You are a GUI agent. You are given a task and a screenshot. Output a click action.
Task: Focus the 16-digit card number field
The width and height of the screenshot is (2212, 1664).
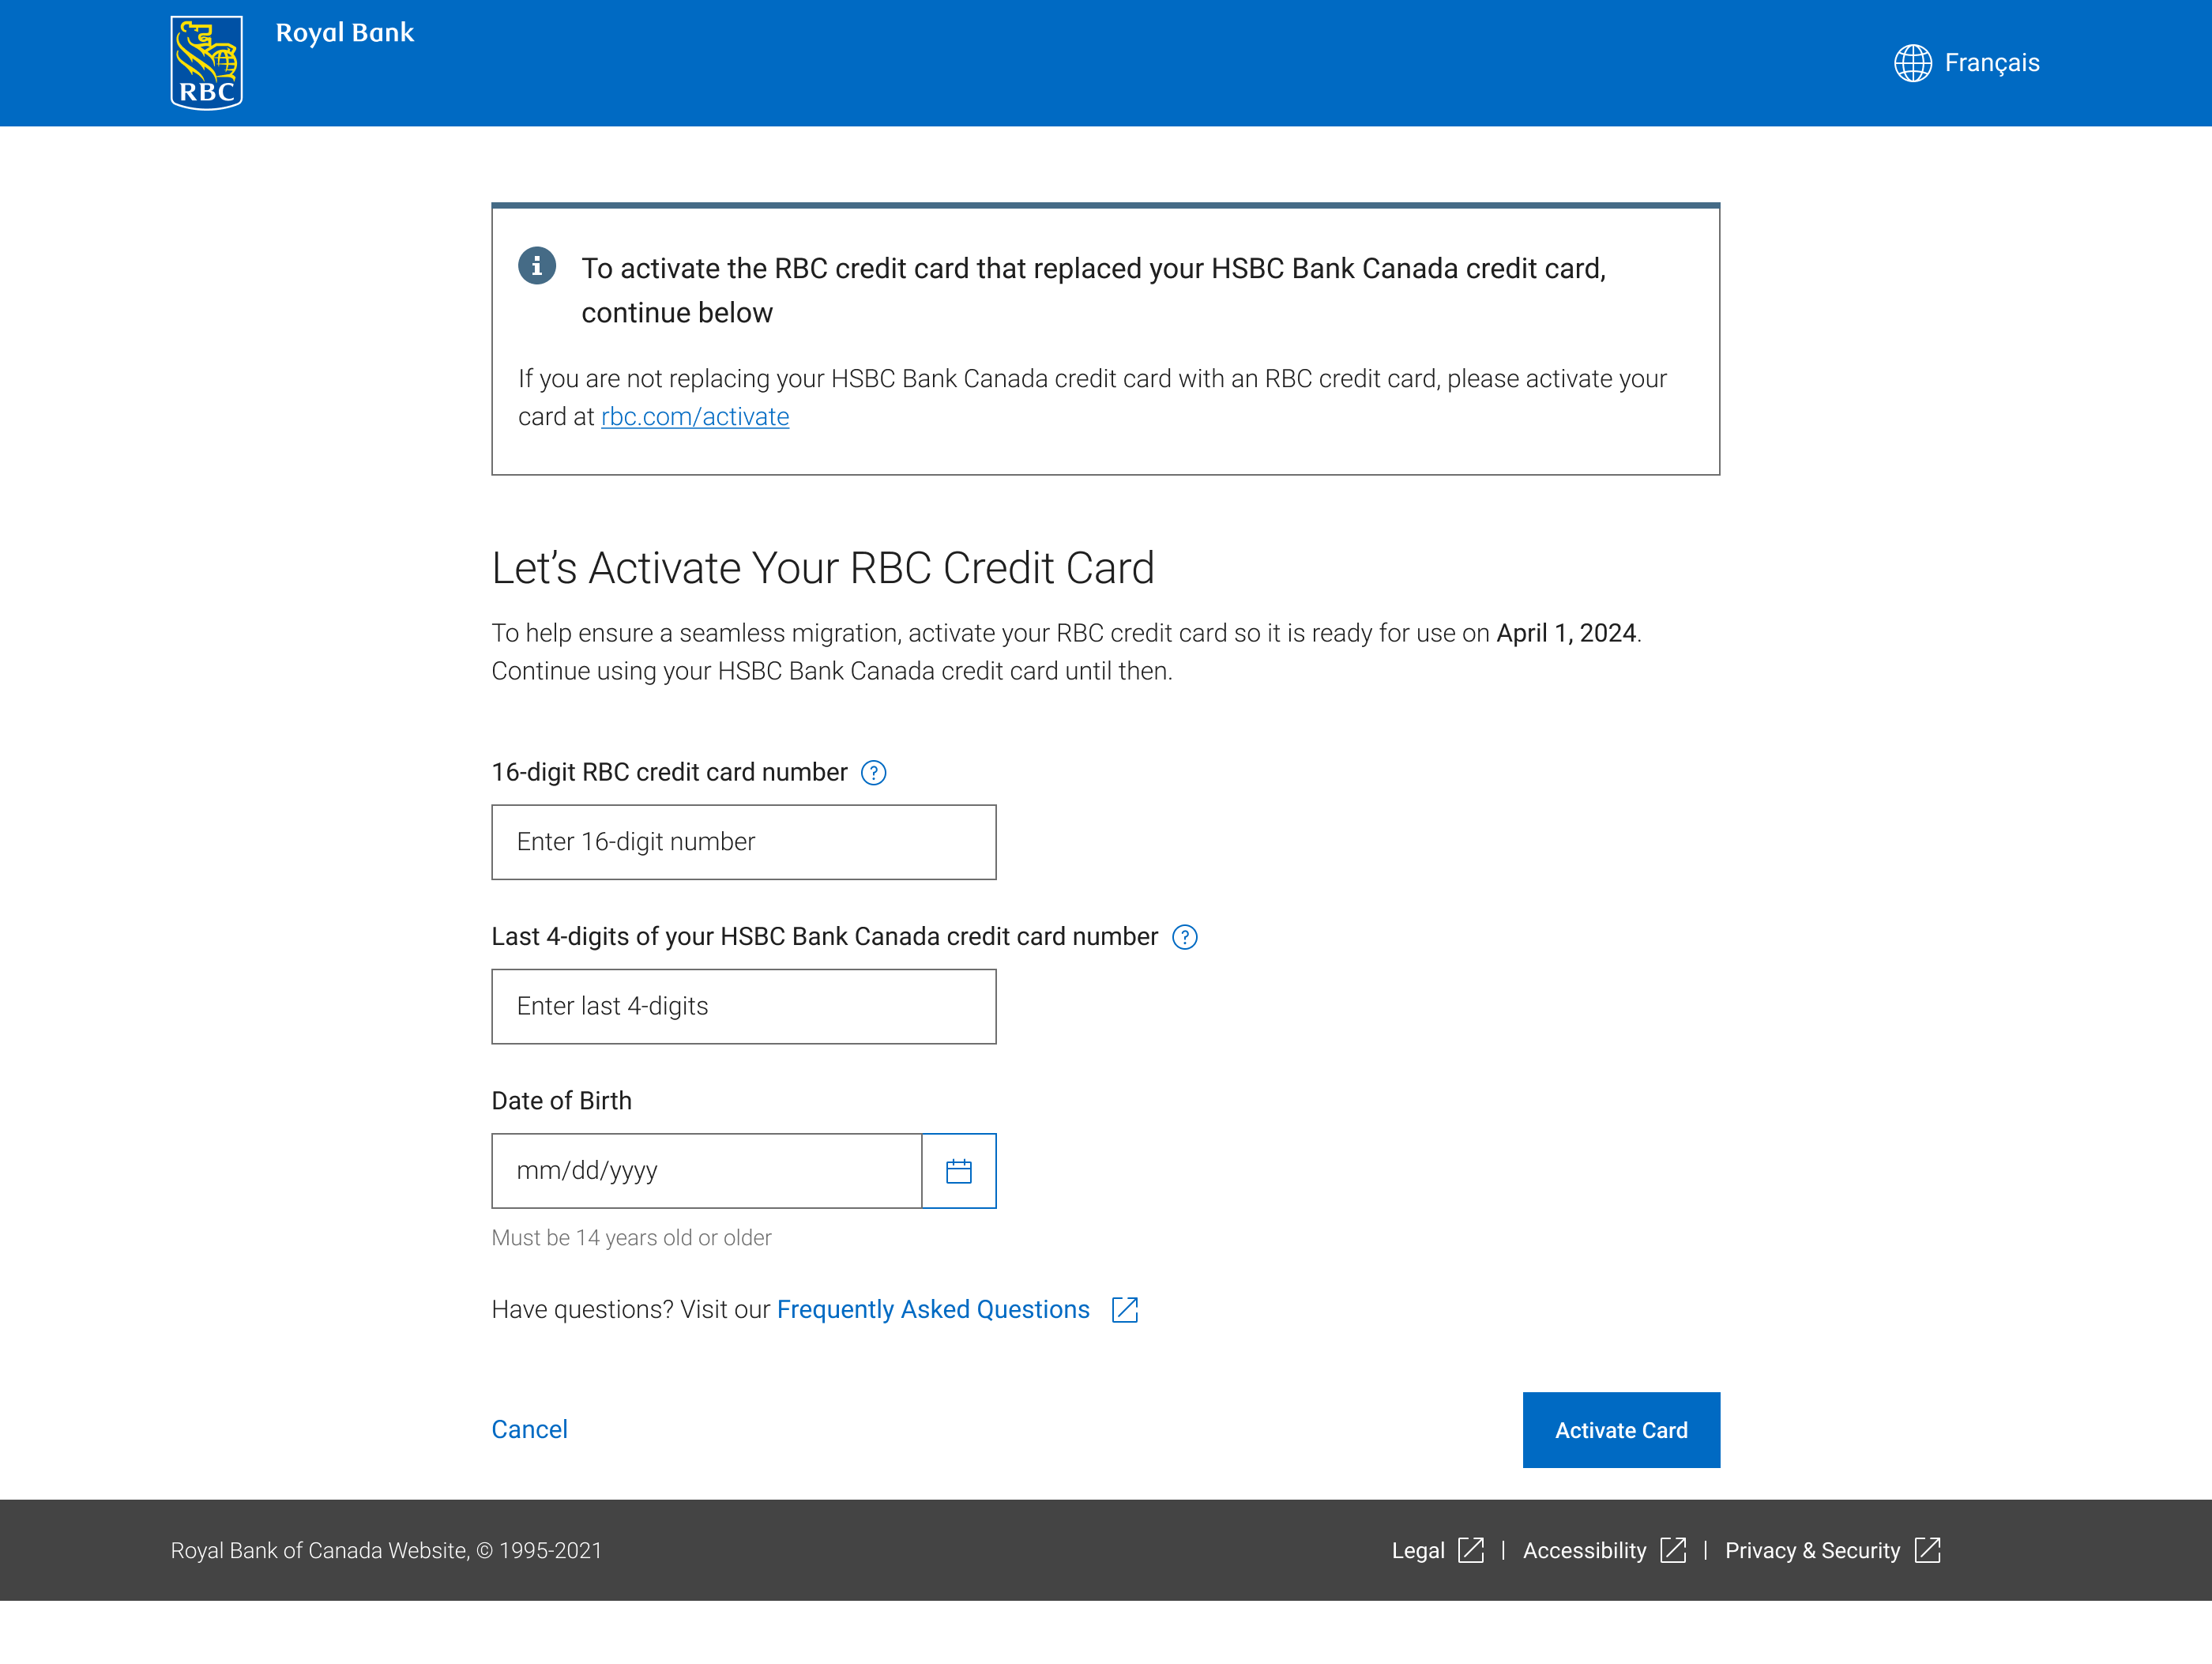[x=743, y=842]
